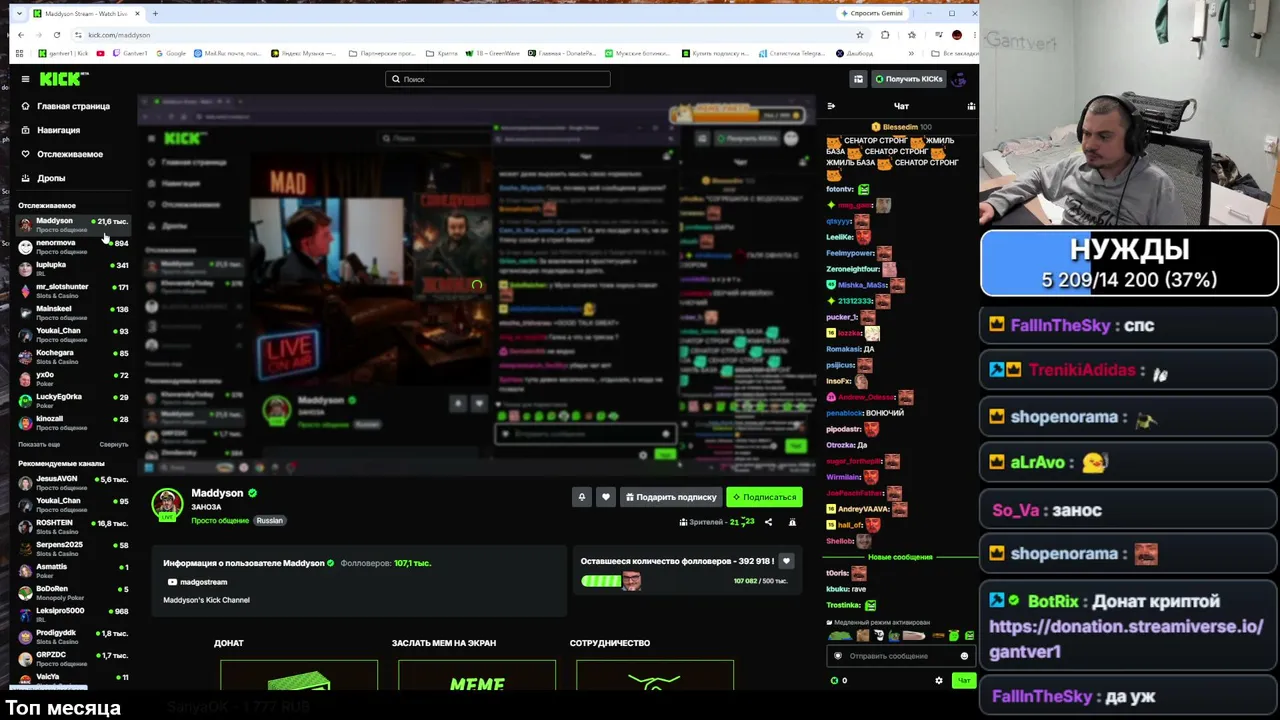1280x720 pixels.
Task: Click the Подарить подписку button
Action: tap(671, 497)
